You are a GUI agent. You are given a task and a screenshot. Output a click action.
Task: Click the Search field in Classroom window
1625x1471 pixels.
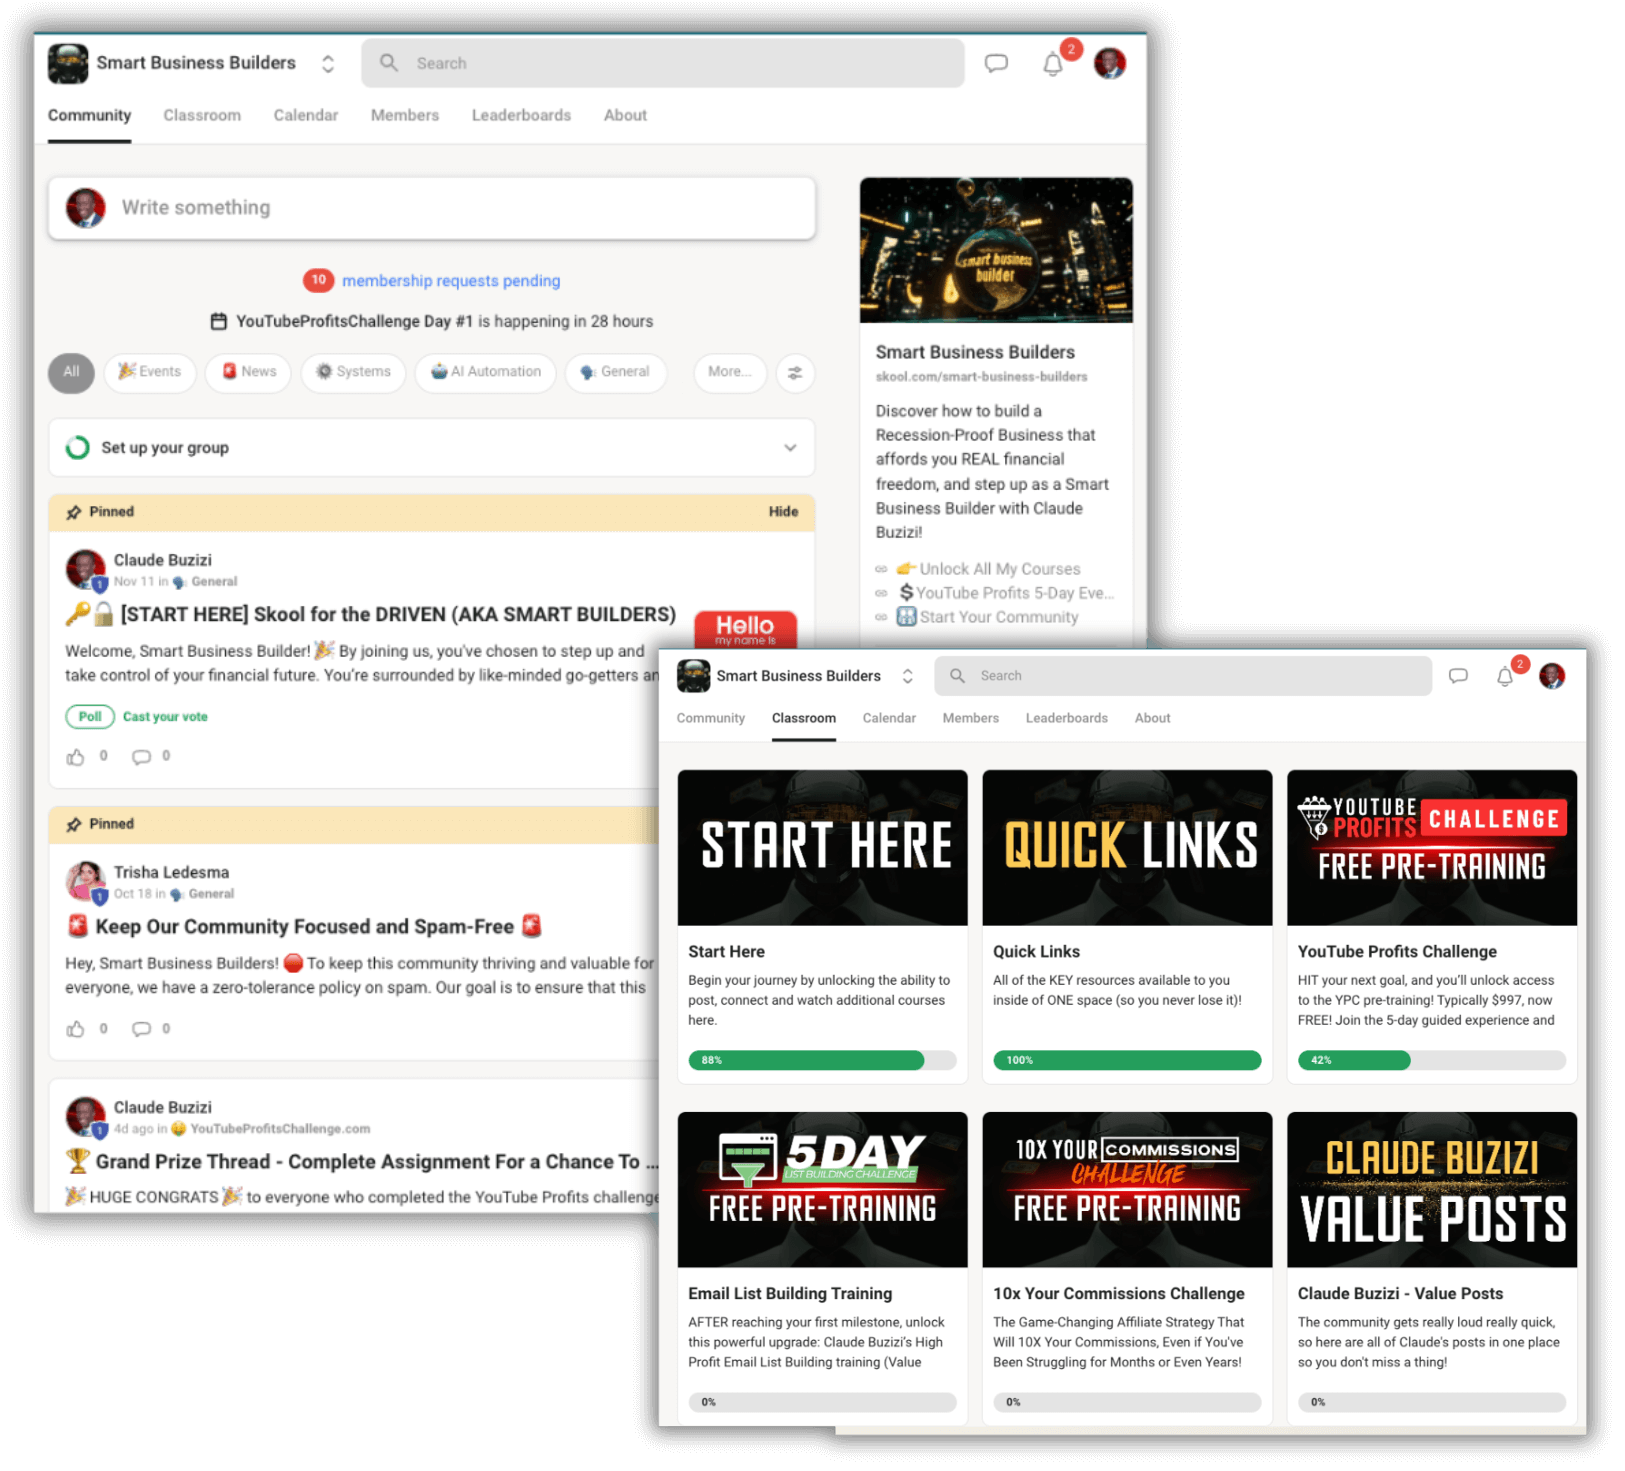[x=1183, y=676]
